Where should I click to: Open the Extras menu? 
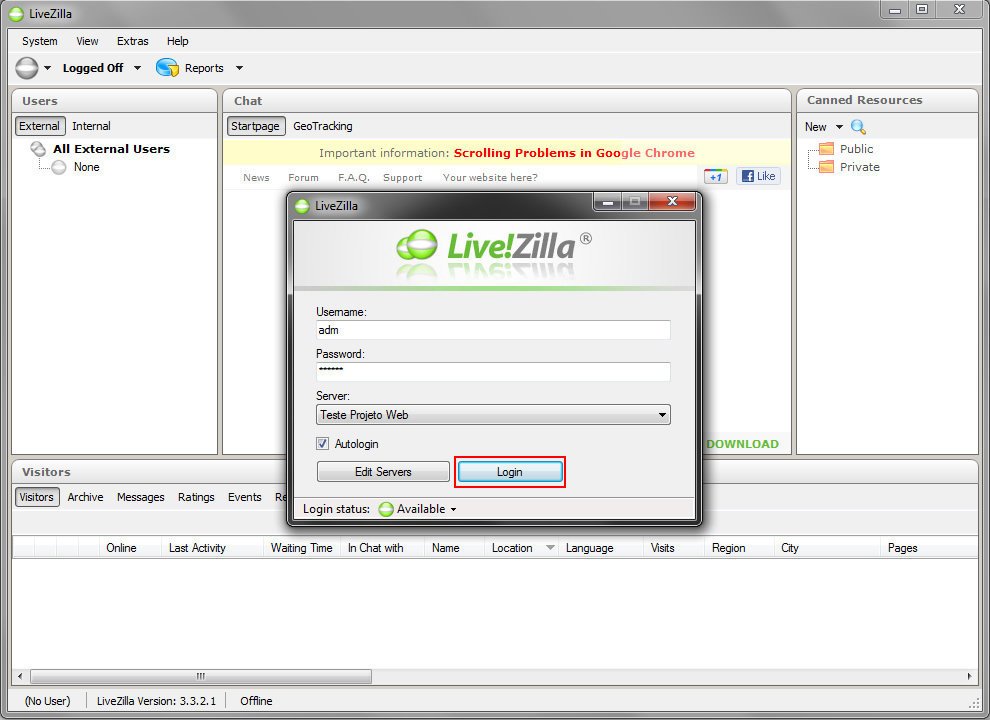click(132, 41)
